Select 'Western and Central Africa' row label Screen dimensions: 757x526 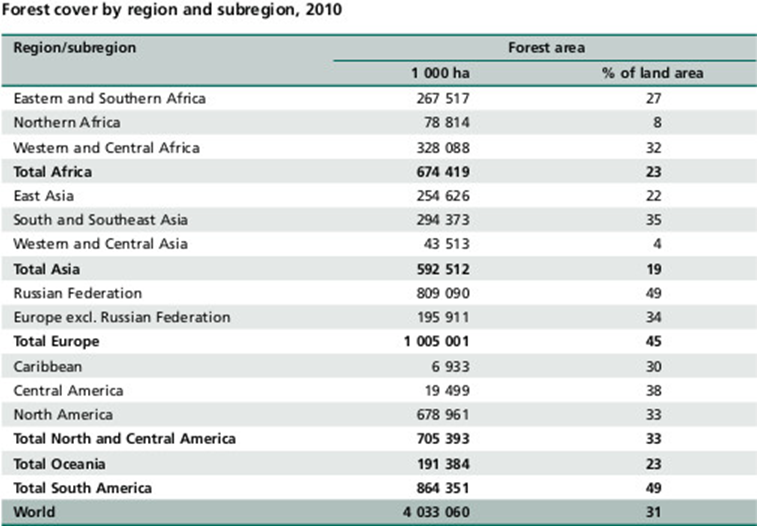pyautogui.click(x=106, y=148)
